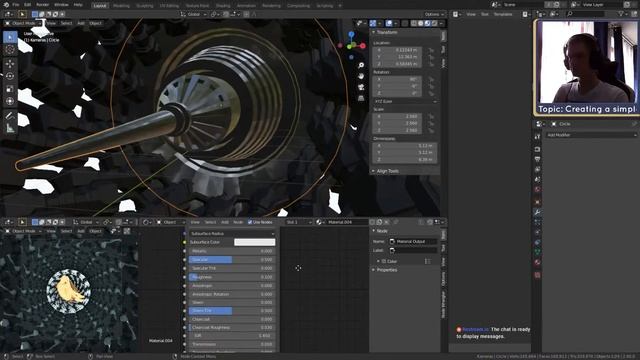Viewport: 640px width, 360px height.
Task: Switch to material preview shading
Action: click(427, 23)
